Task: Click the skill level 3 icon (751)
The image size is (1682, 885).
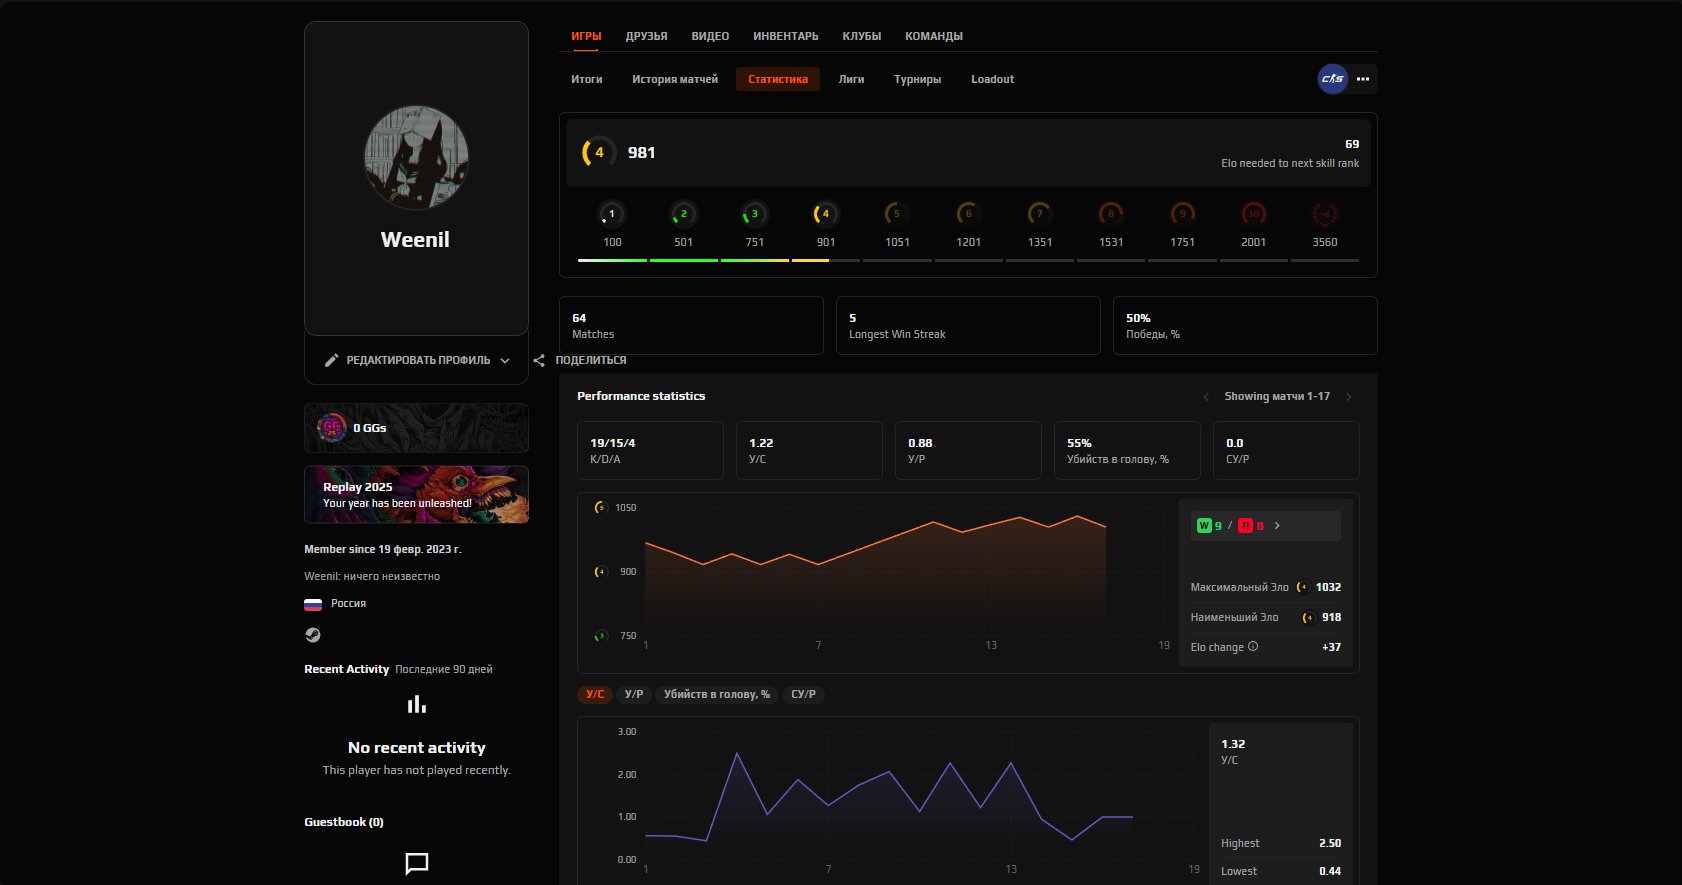Action: click(x=754, y=214)
